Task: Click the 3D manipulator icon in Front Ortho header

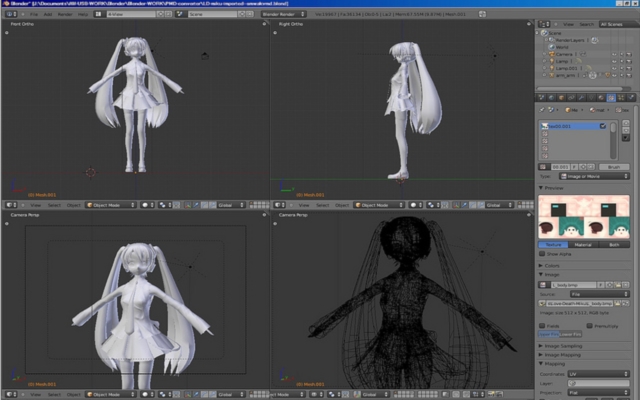Action: click(187, 205)
